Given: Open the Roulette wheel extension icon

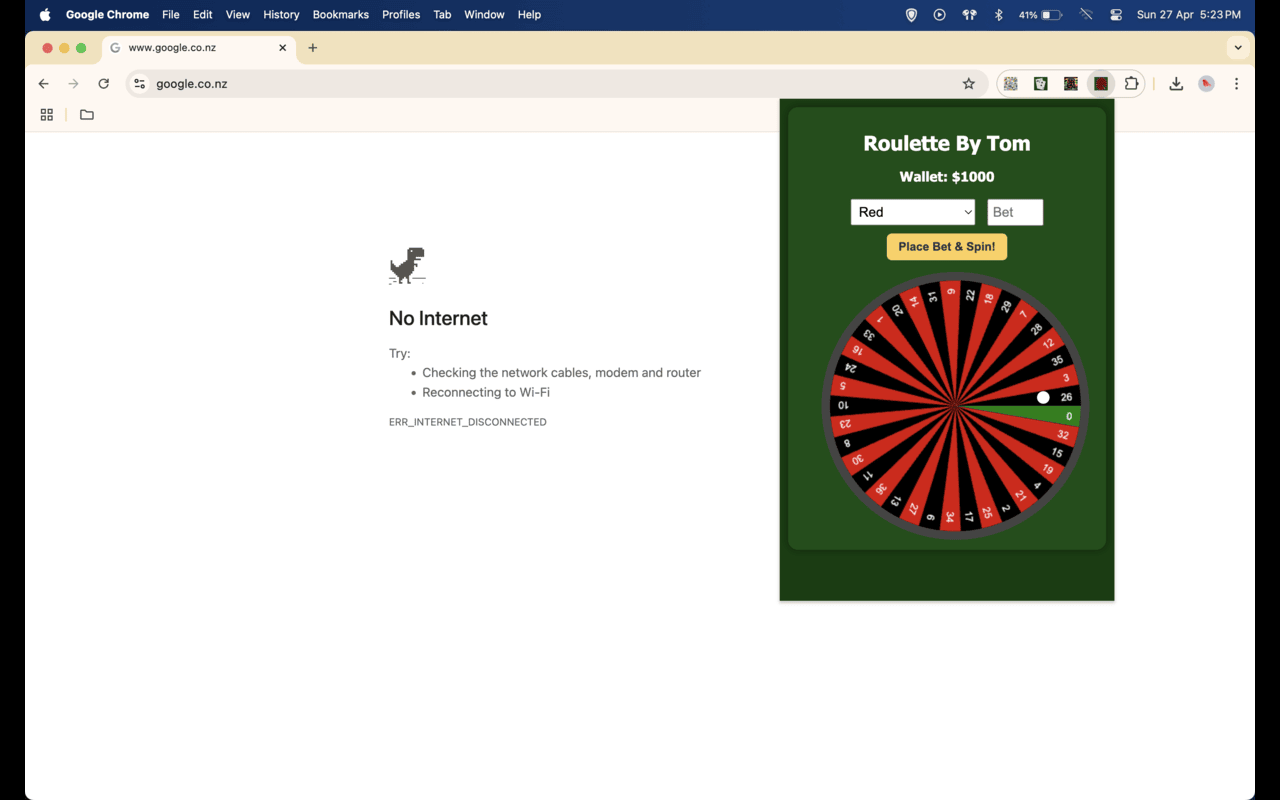Looking at the screenshot, I should coord(1101,83).
